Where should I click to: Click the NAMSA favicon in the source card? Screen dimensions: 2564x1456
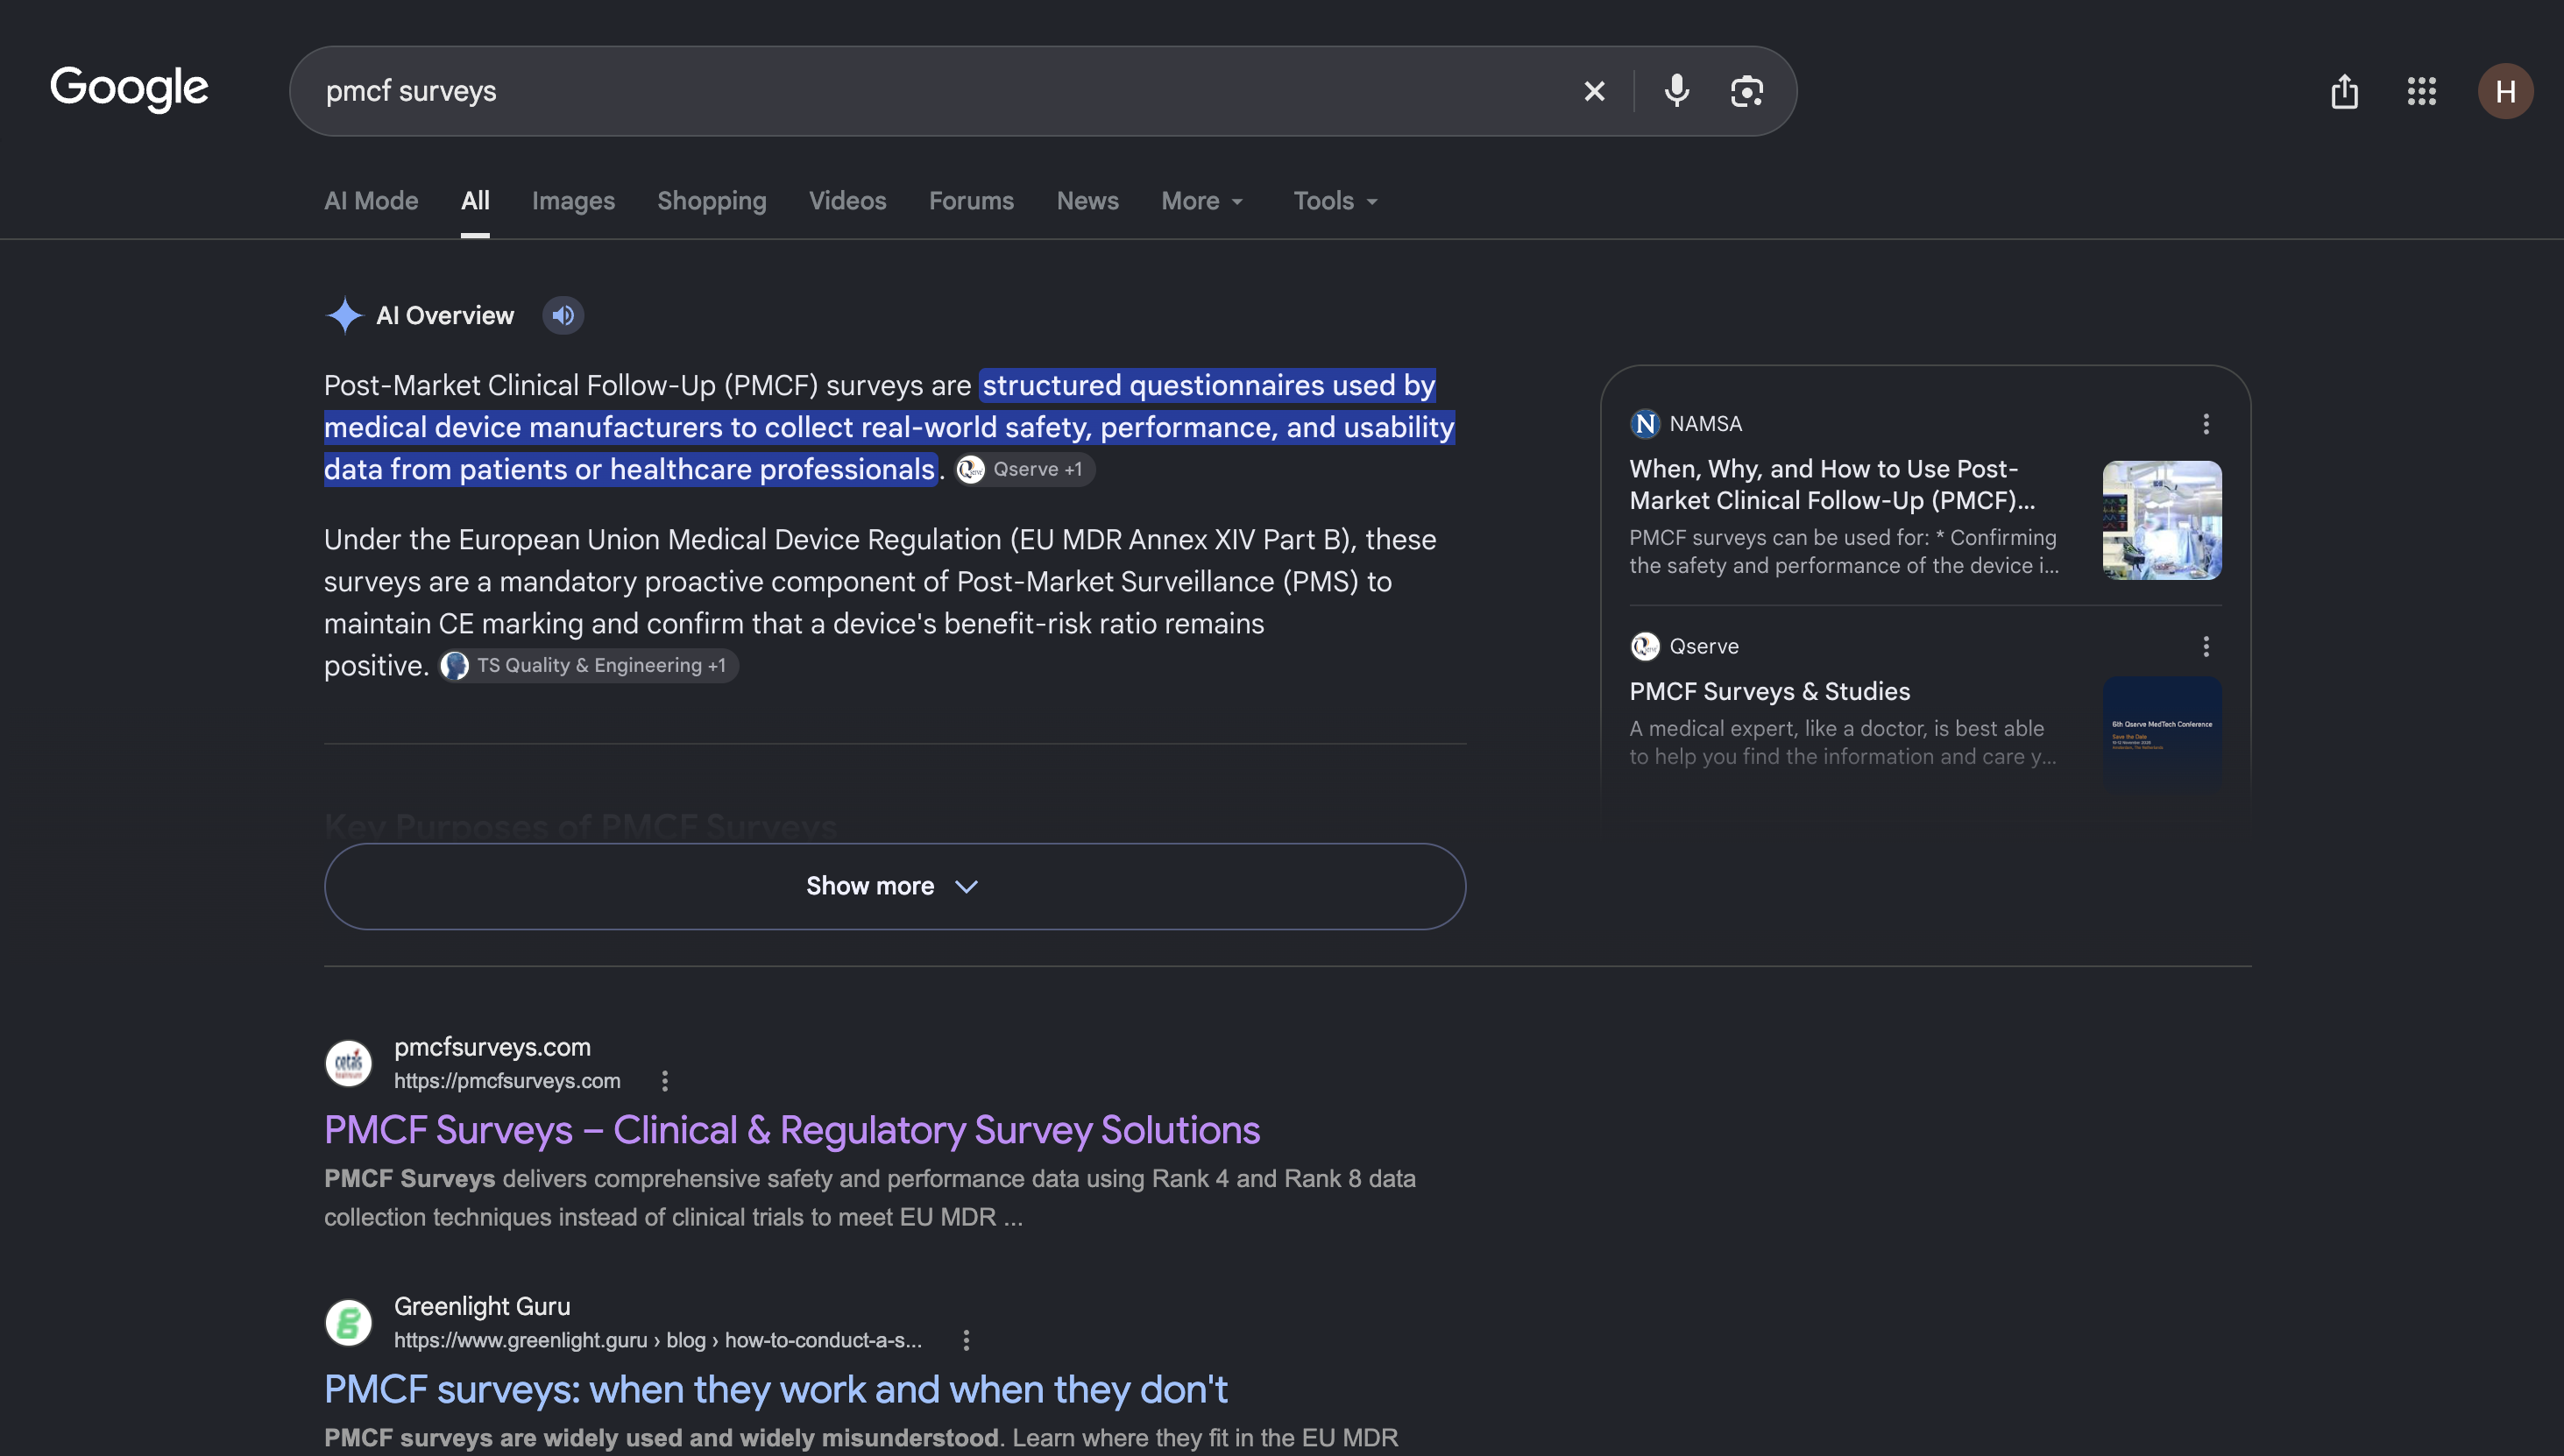pos(1645,424)
